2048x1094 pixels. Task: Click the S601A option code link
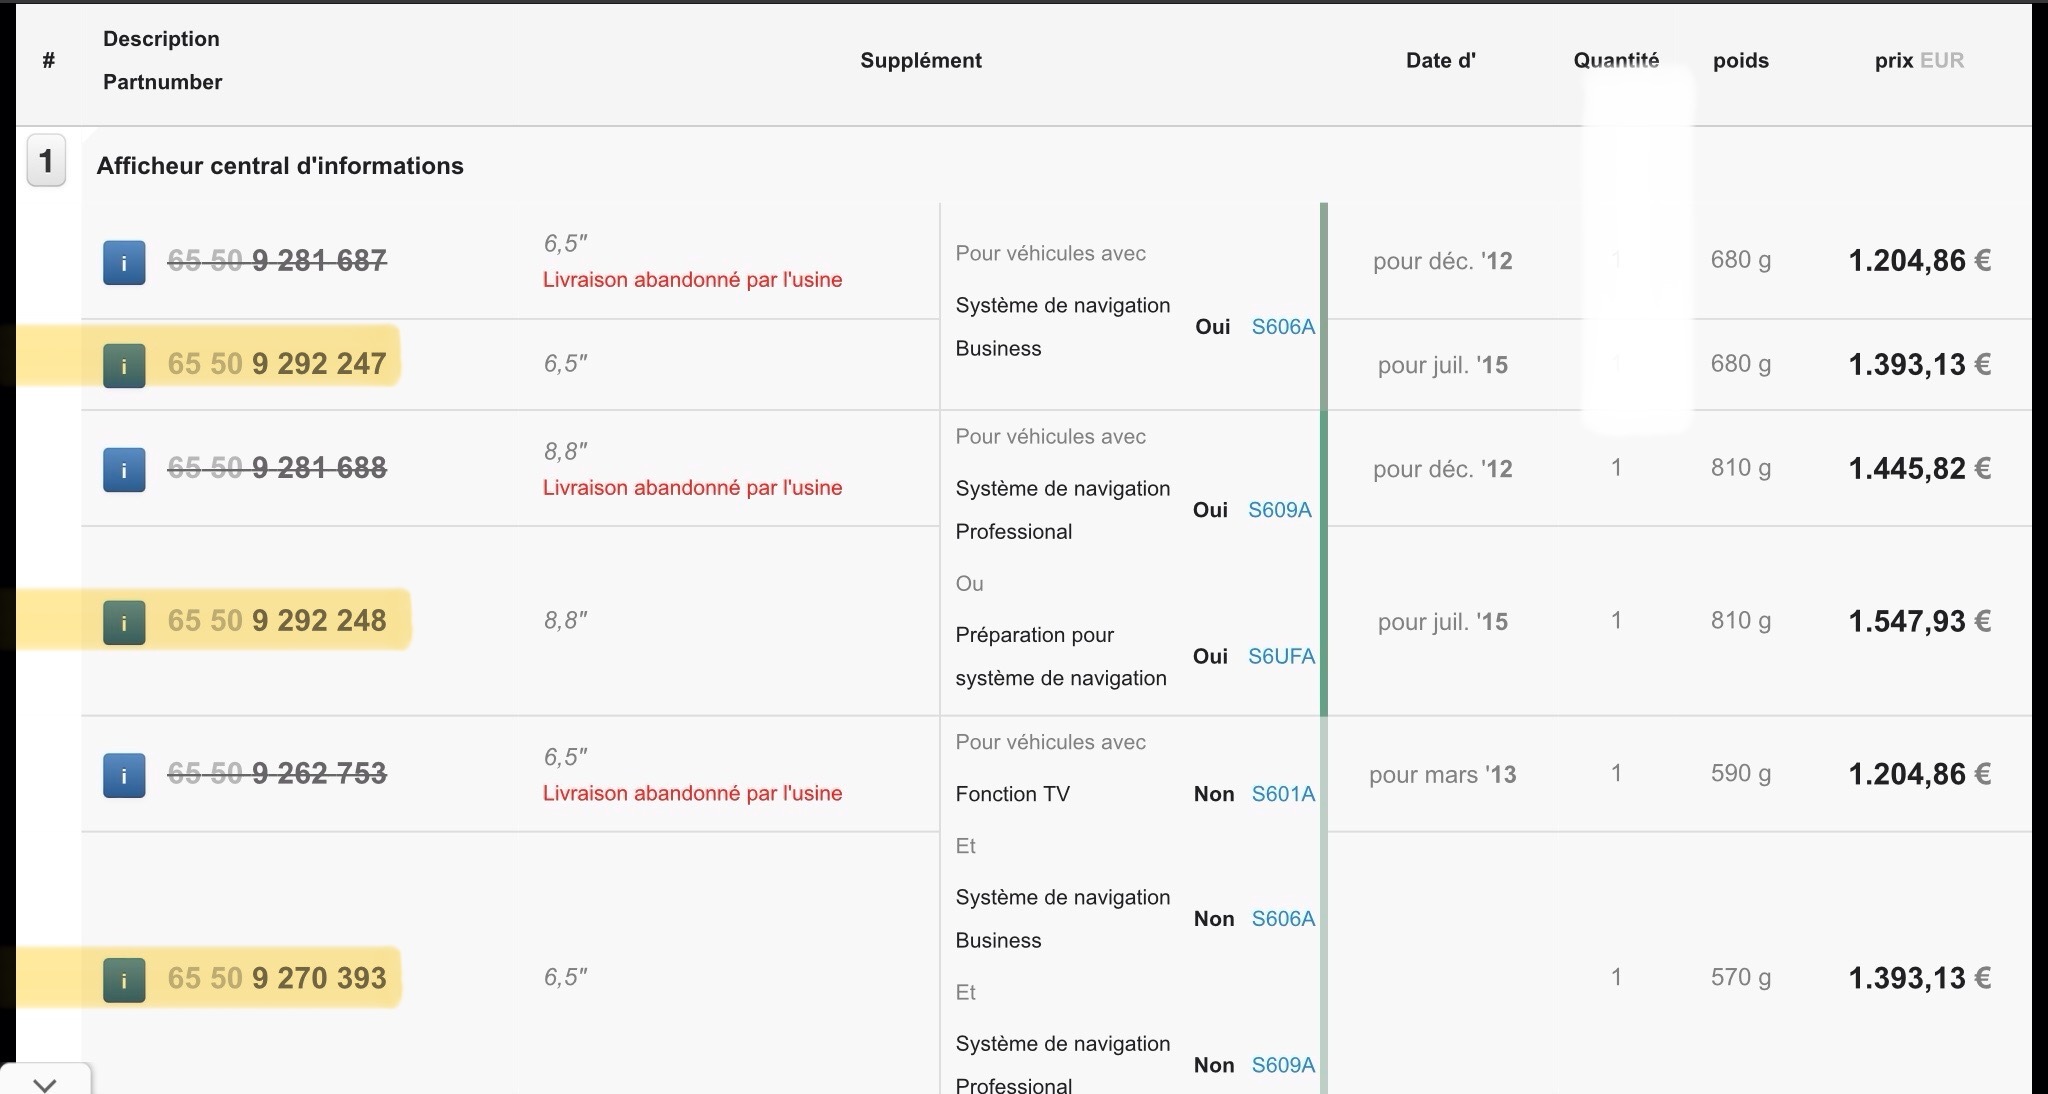1283,795
